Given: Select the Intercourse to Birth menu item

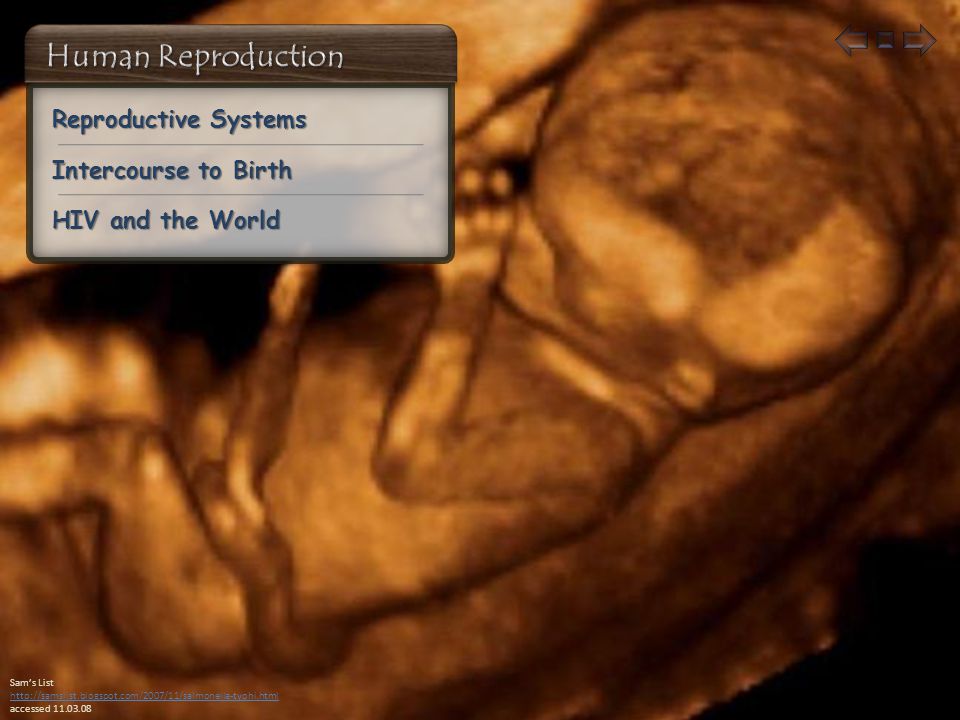Looking at the screenshot, I should 172,170.
